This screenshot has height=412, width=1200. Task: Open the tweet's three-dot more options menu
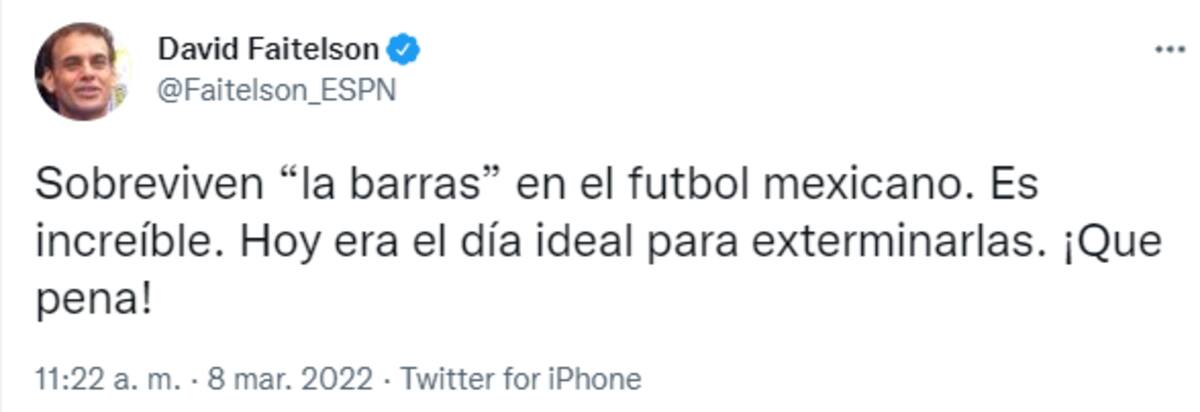pyautogui.click(x=1168, y=50)
